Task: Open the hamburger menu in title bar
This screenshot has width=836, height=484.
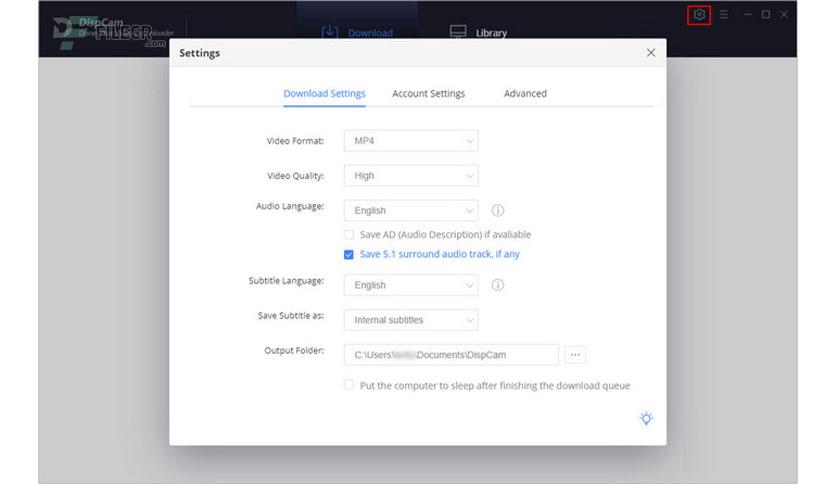Action: tap(724, 15)
